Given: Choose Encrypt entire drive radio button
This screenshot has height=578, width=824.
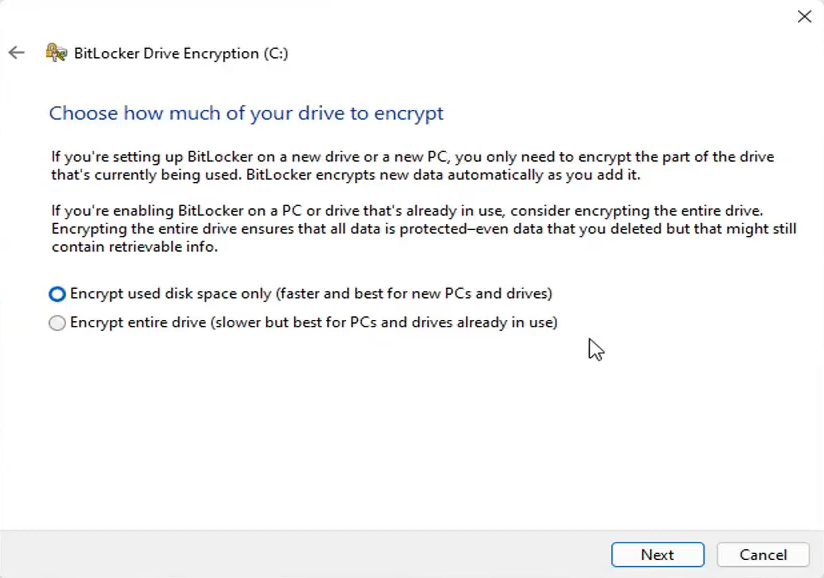Looking at the screenshot, I should (x=58, y=323).
